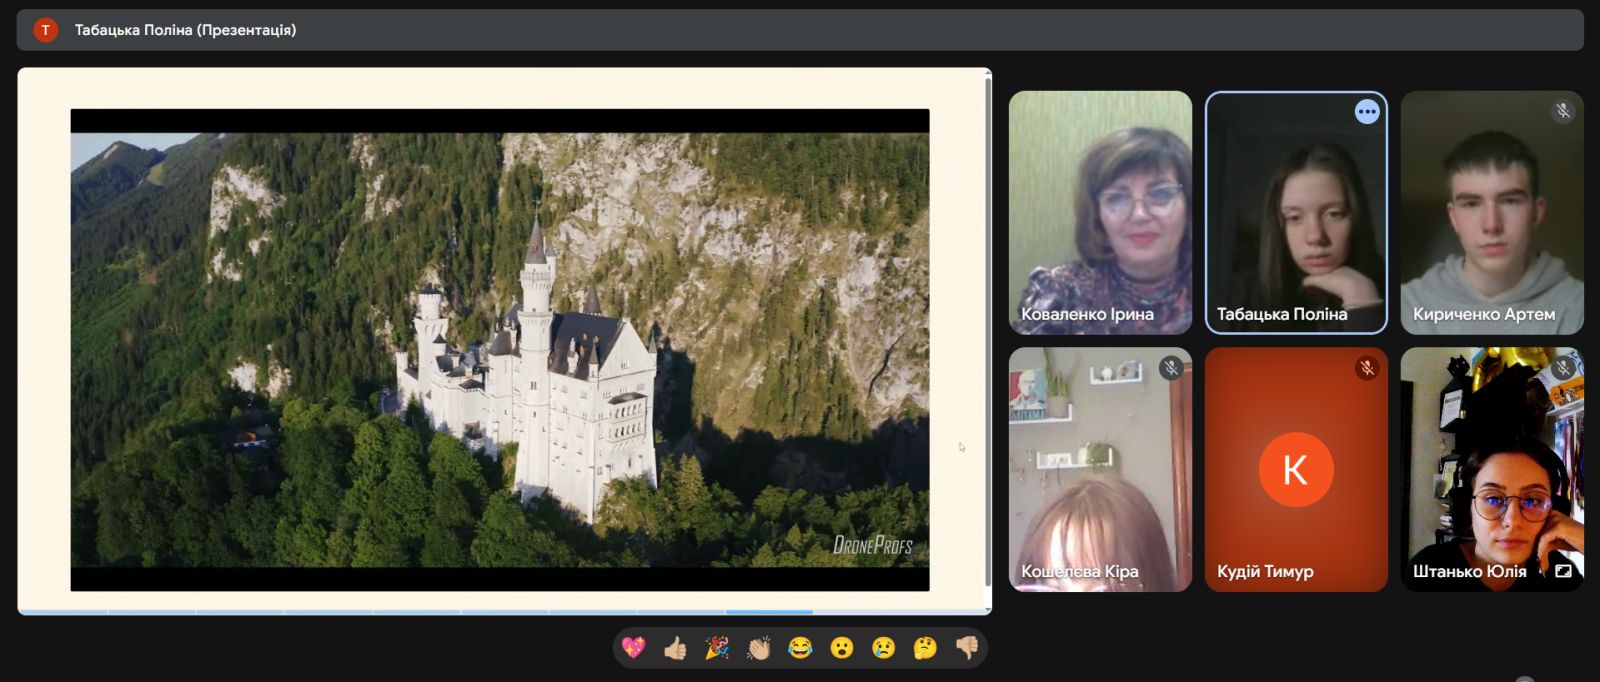Select Коваленко Ірина's video tile

pyautogui.click(x=1100, y=210)
